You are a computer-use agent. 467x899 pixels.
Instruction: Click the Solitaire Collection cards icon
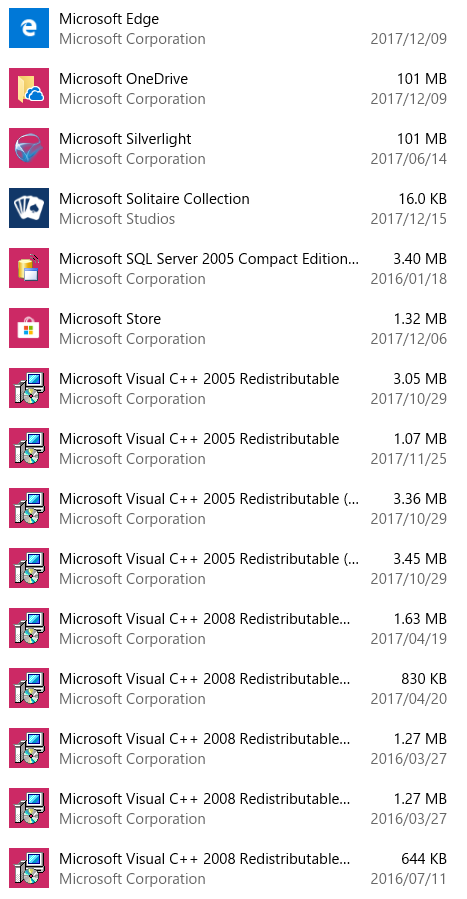[29, 208]
